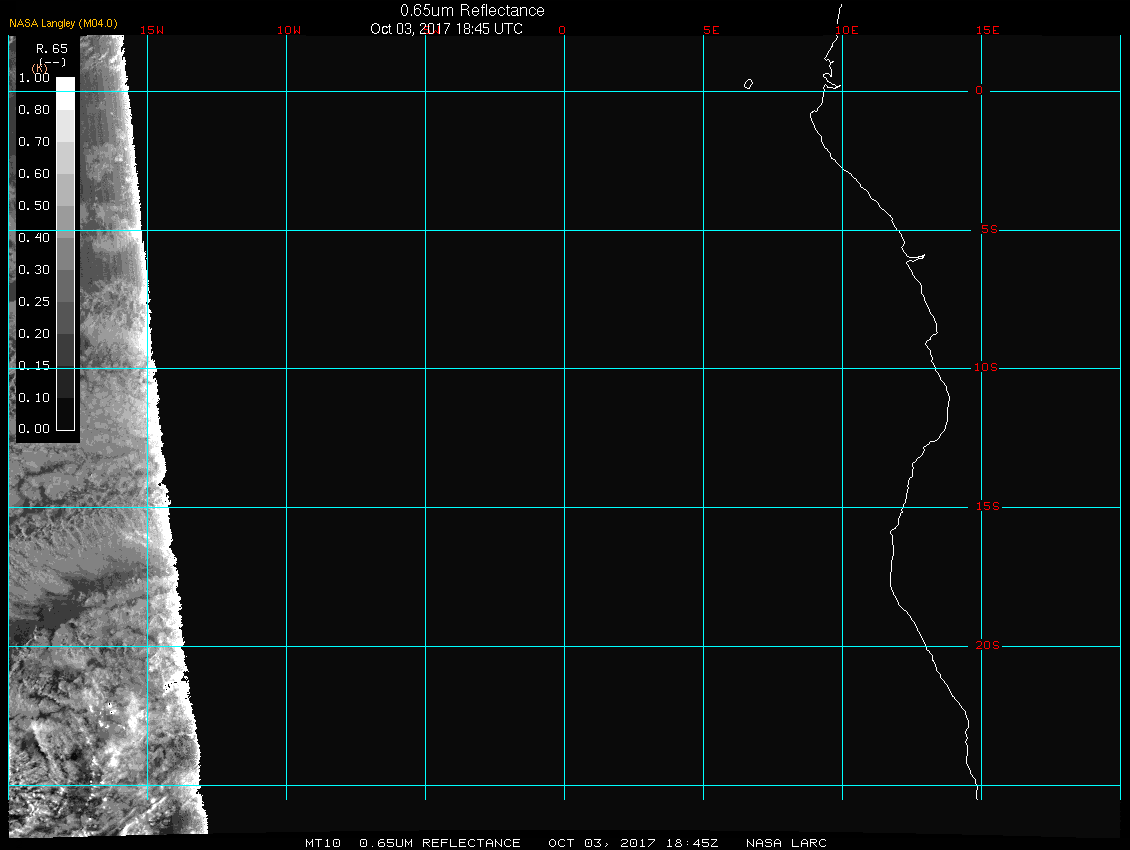Click the 20S latitude label
Viewport: 1130px width, 850px height.
pos(986,646)
